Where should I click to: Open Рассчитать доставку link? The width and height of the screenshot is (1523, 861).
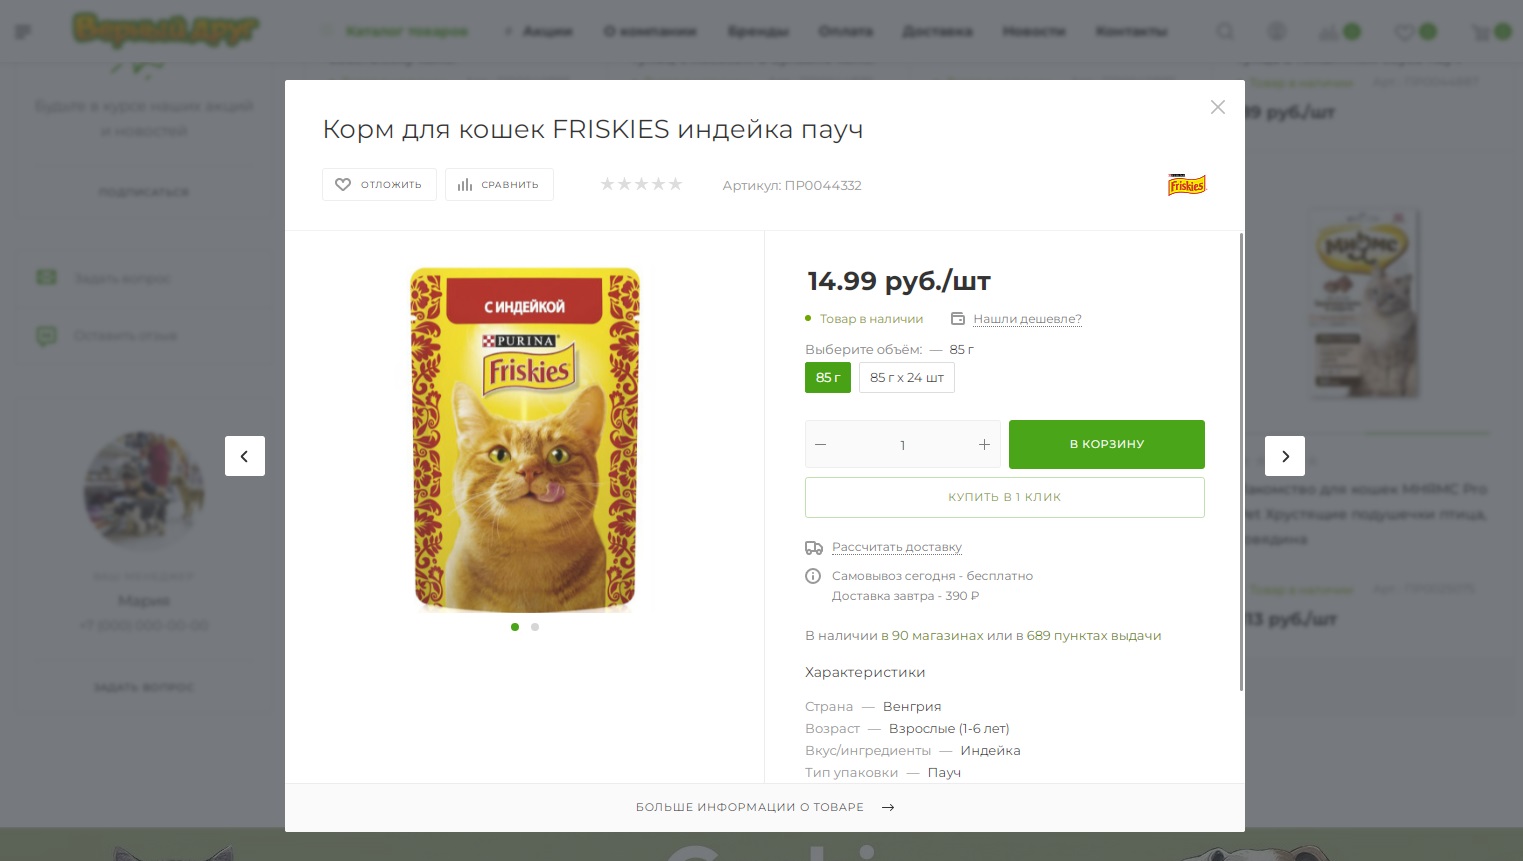(x=897, y=547)
